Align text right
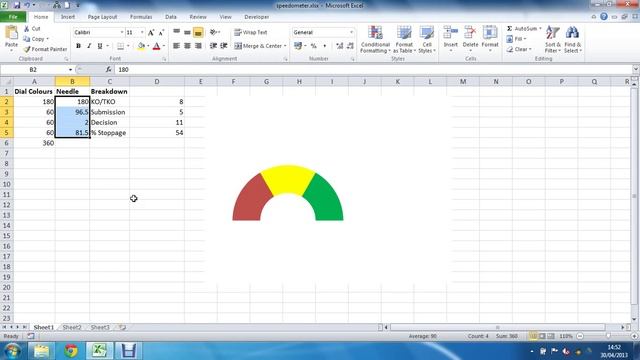This screenshot has width=640, height=360. [198, 46]
